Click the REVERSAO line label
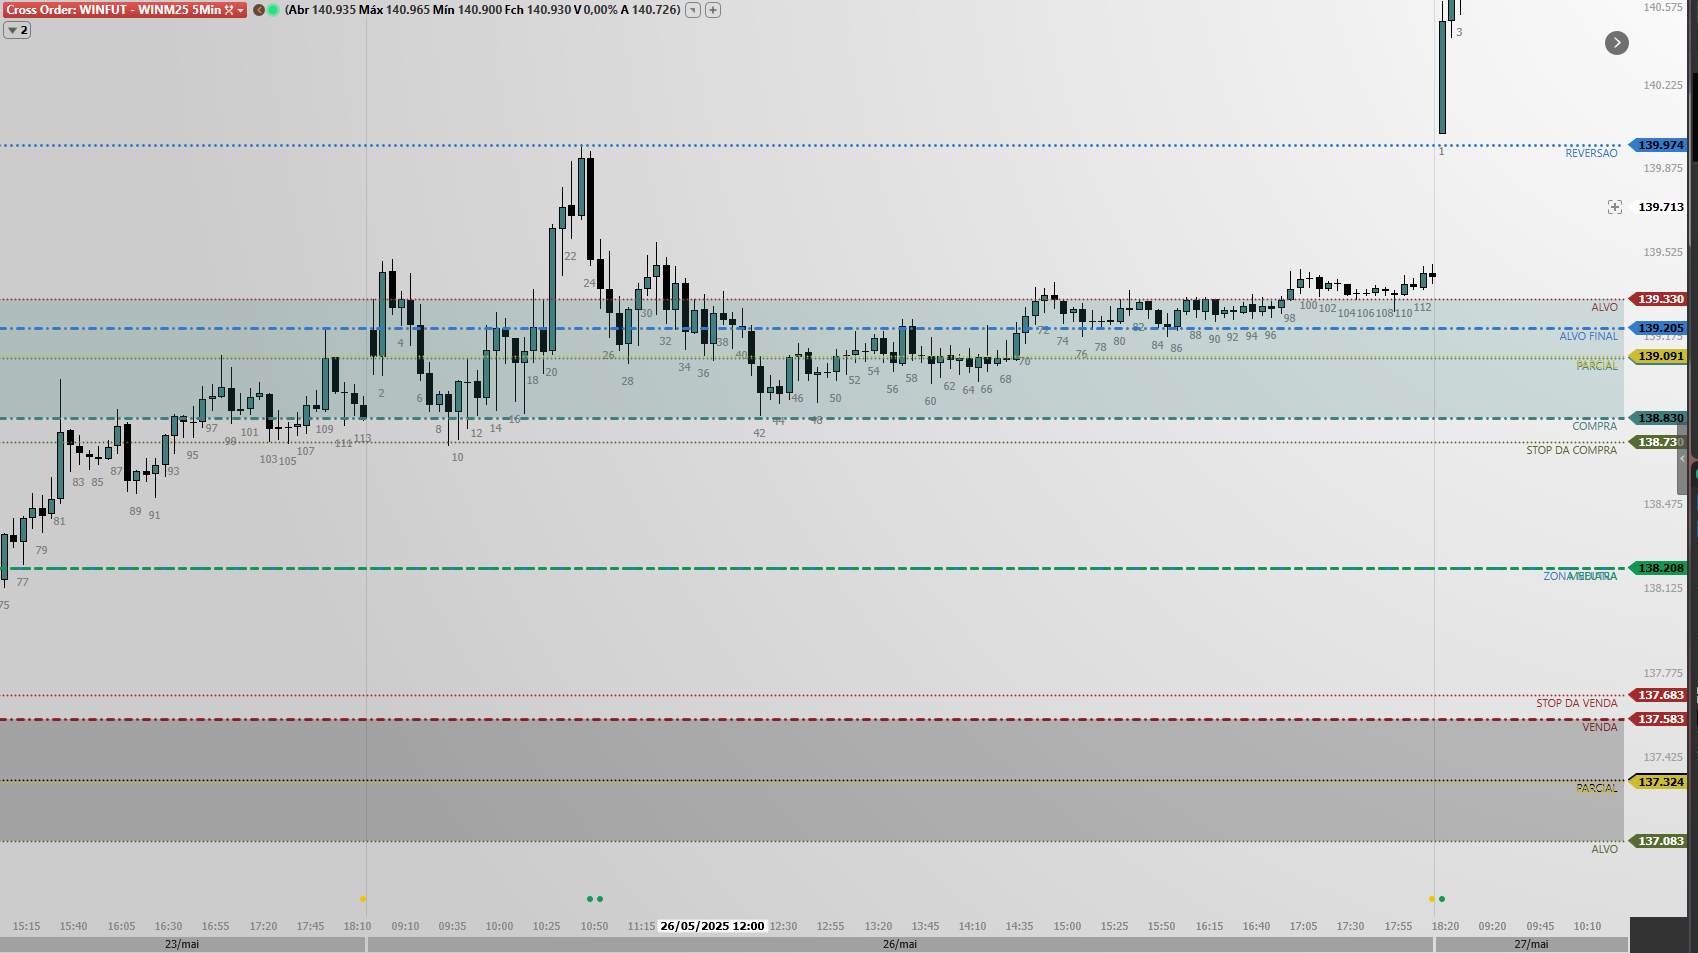 (1591, 153)
